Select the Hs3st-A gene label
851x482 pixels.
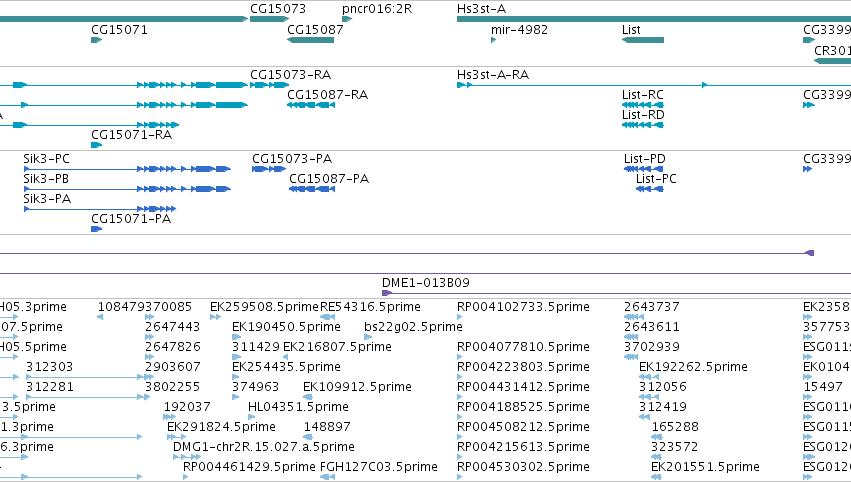[x=481, y=9]
